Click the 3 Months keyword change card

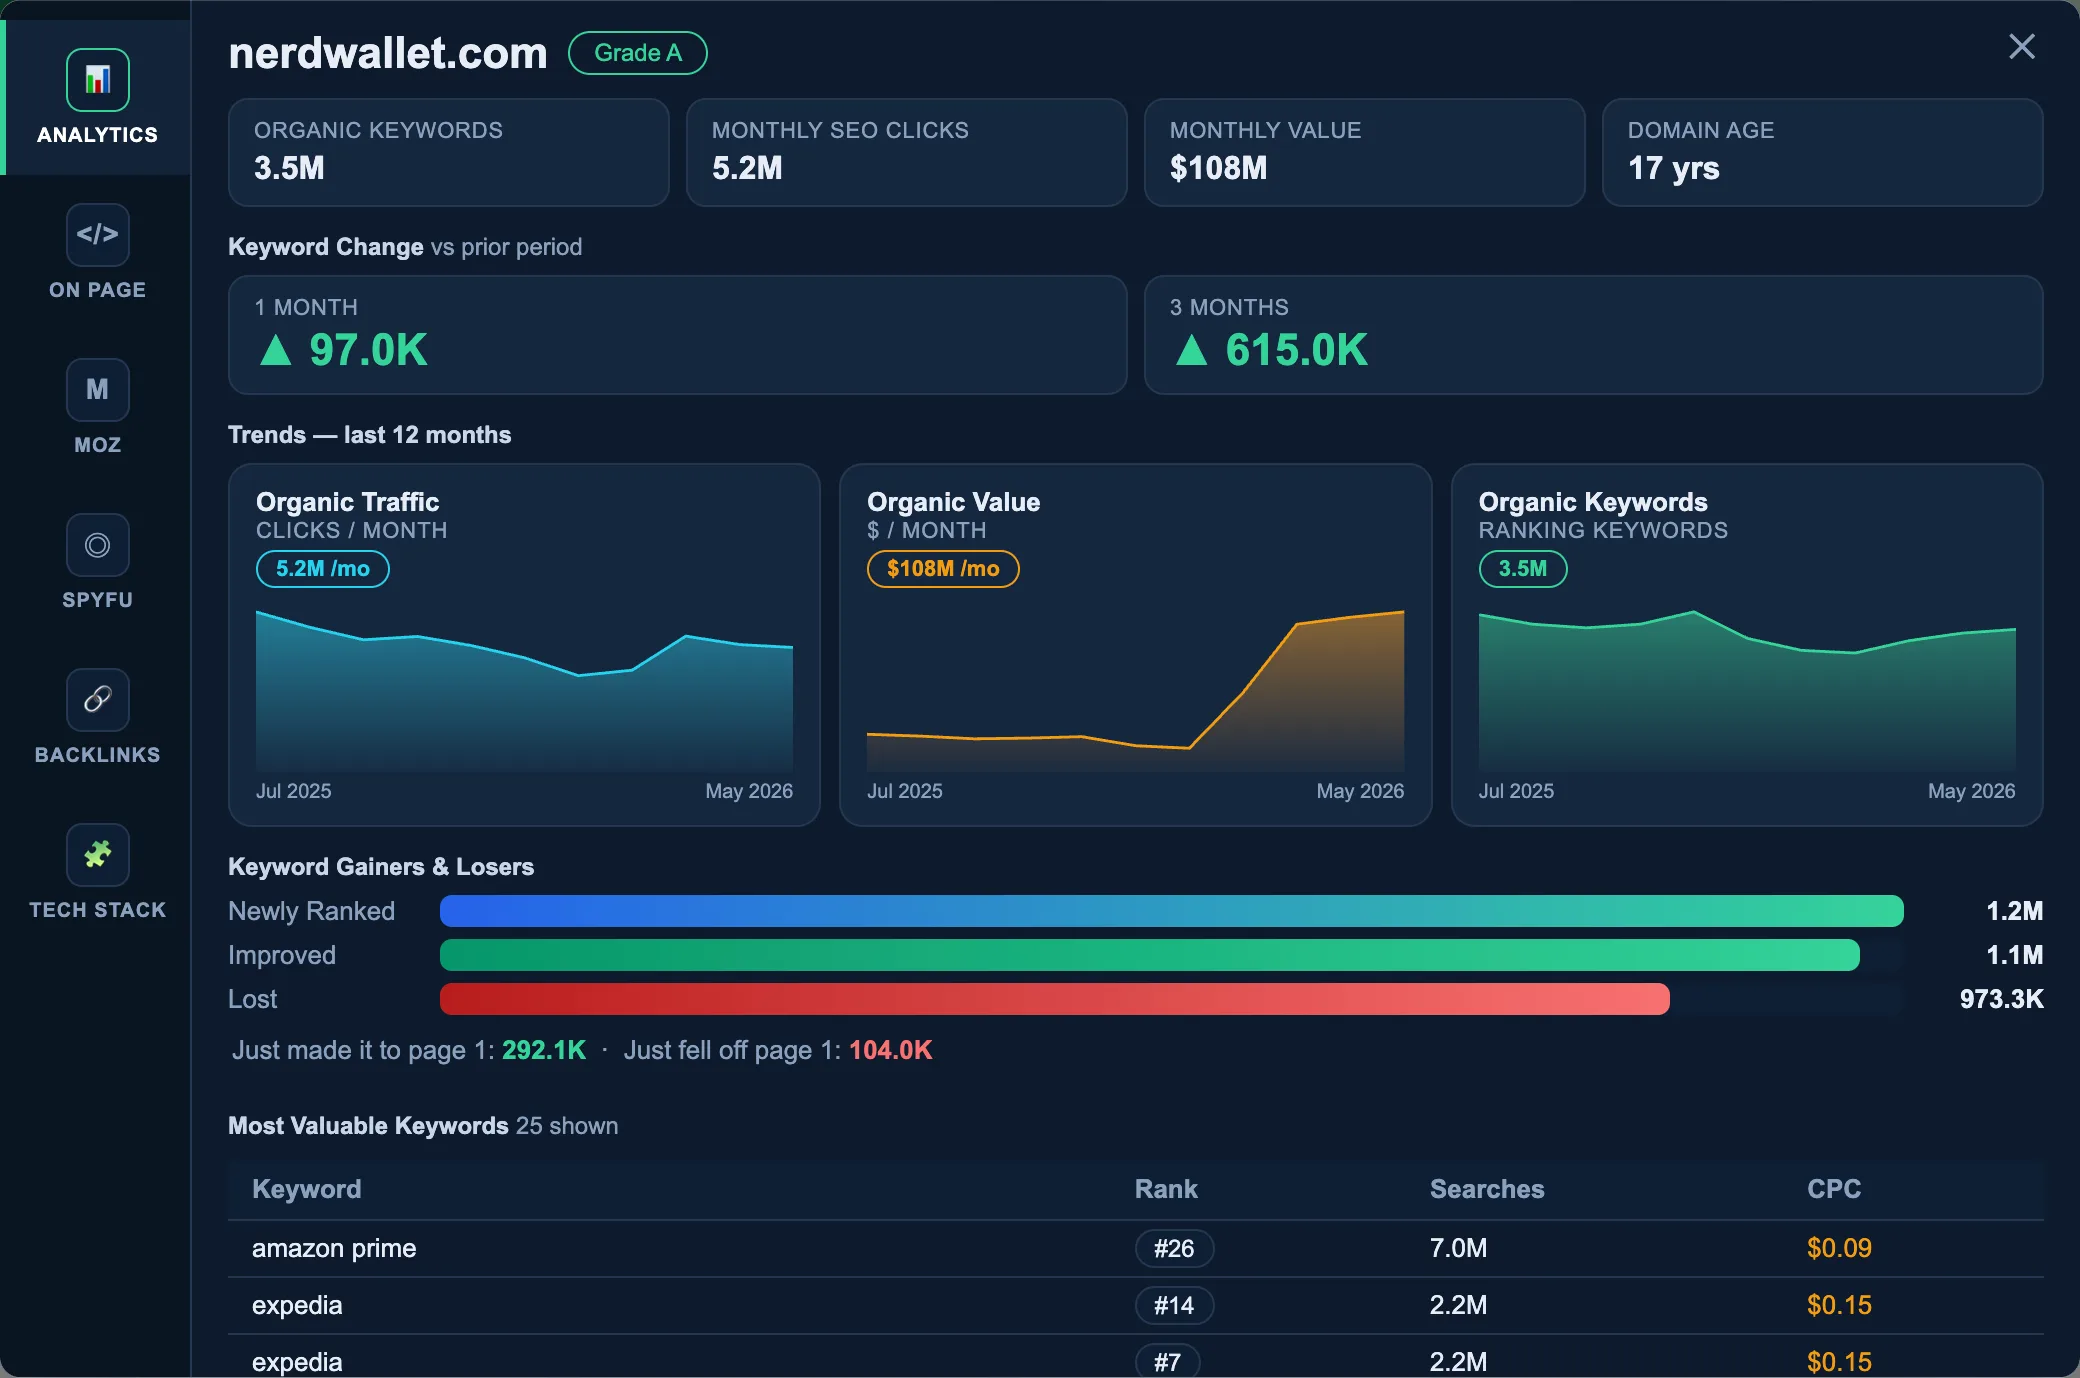1594,335
